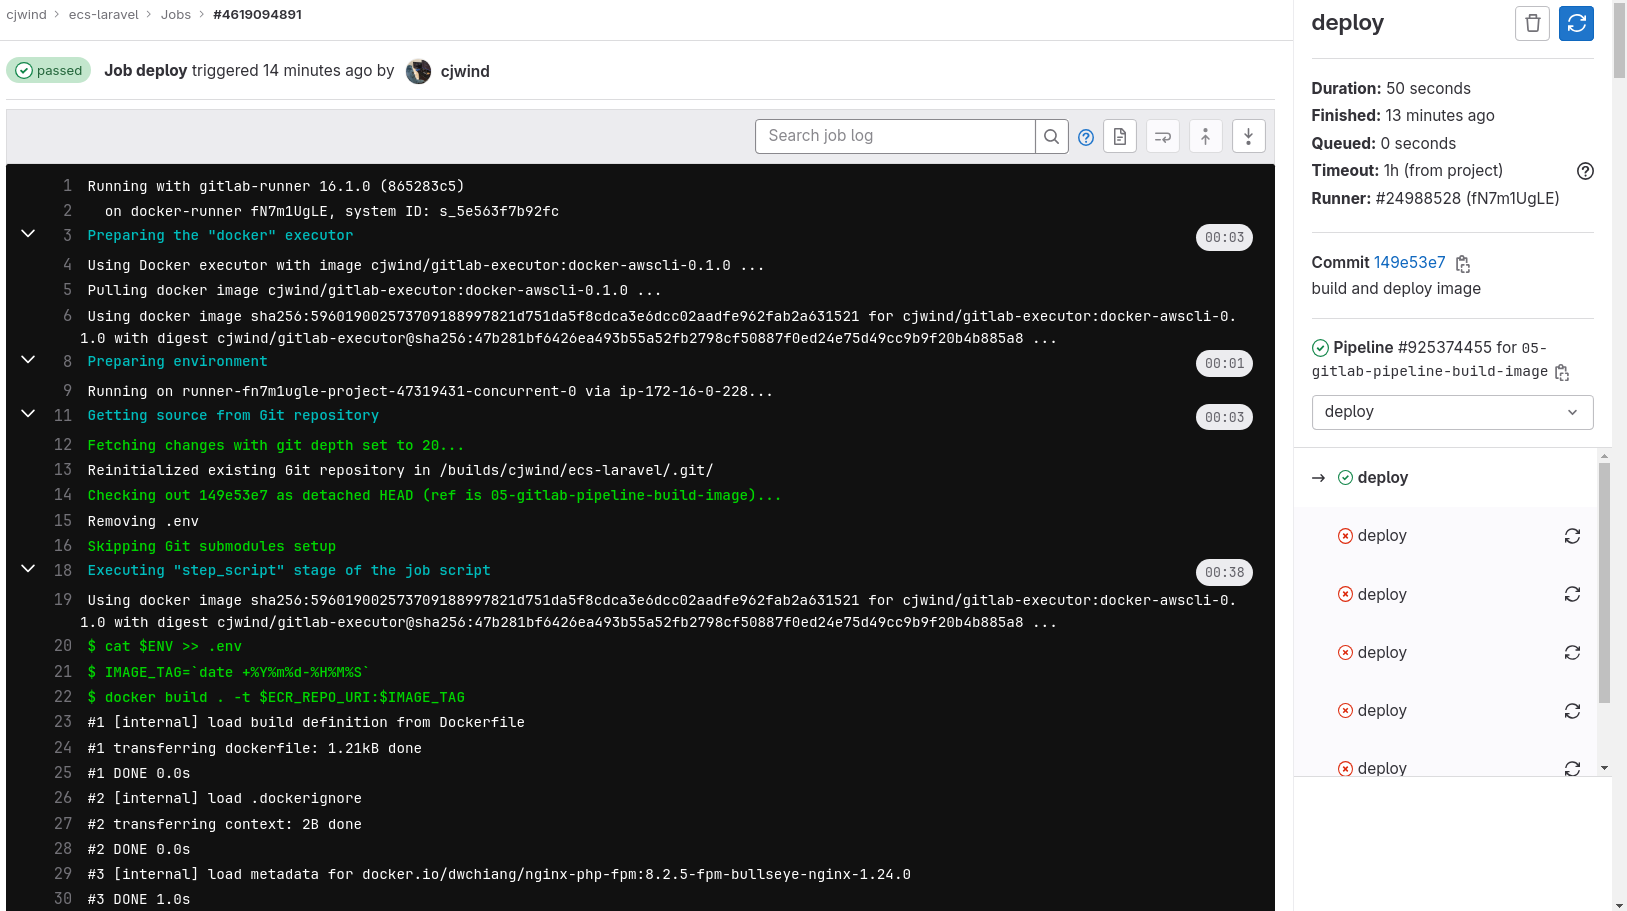The width and height of the screenshot is (1627, 911).
Task: Click the 'build and deploy image' commit message
Action: click(1396, 289)
